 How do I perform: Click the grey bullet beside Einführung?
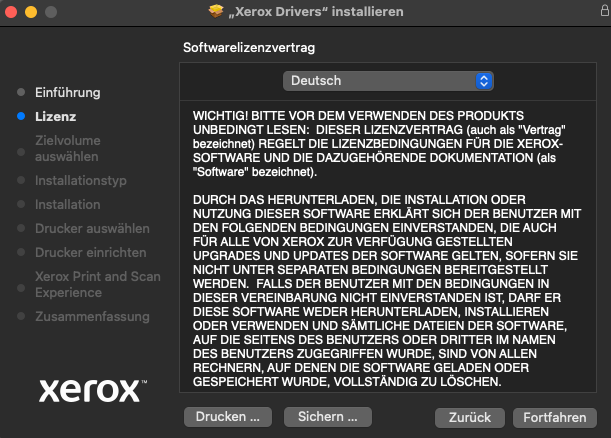click(21, 93)
